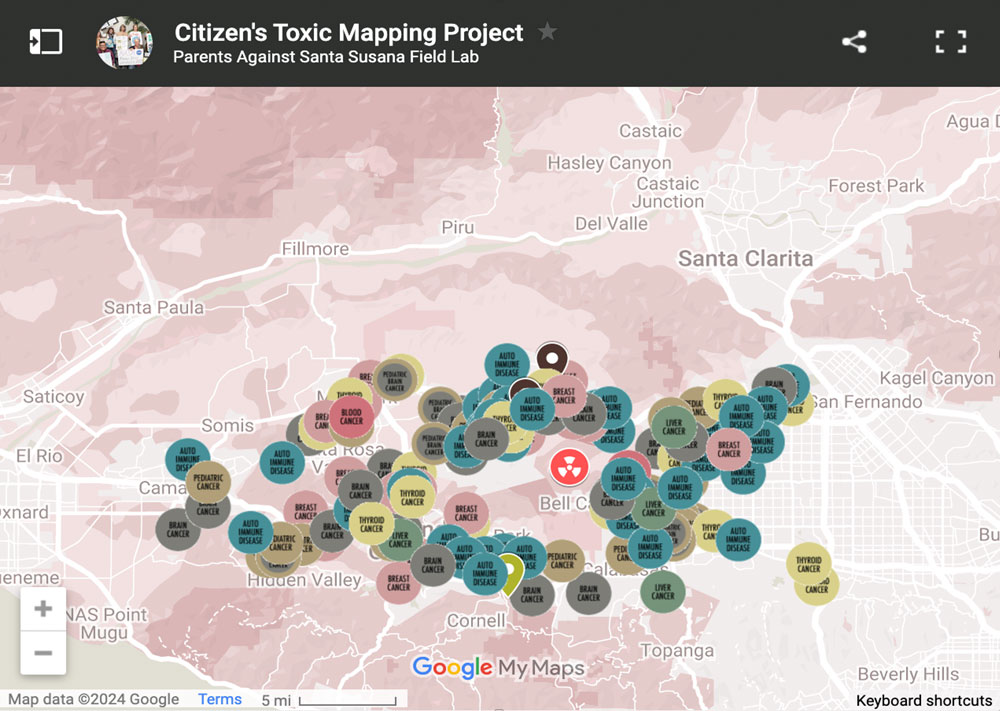Enter fullscreen map view
Image resolution: width=1000 pixels, height=711 pixels.
[950, 41]
